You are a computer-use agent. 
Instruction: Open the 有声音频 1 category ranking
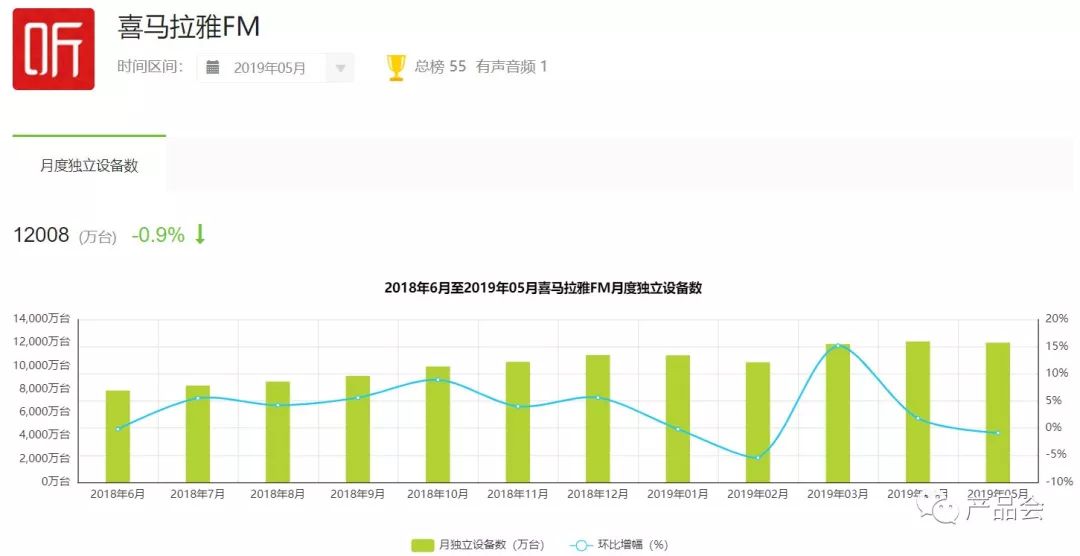tap(512, 67)
